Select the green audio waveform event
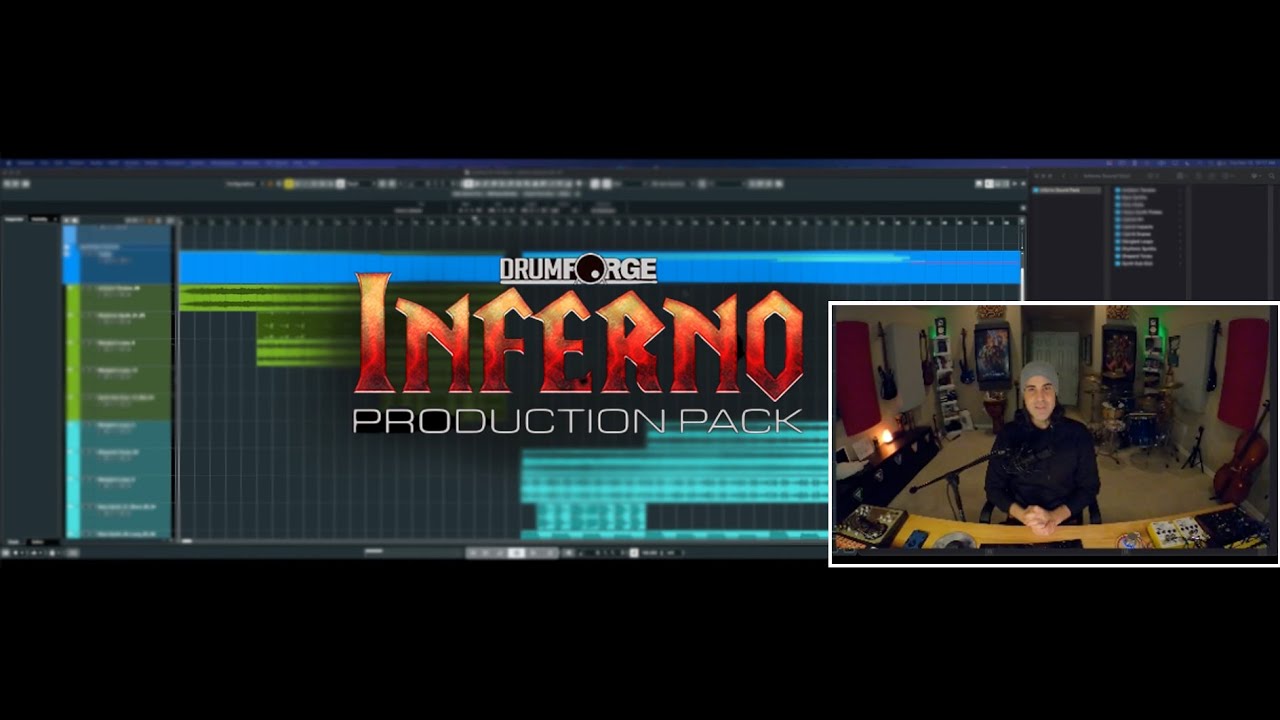The image size is (1280, 720). (x=268, y=298)
